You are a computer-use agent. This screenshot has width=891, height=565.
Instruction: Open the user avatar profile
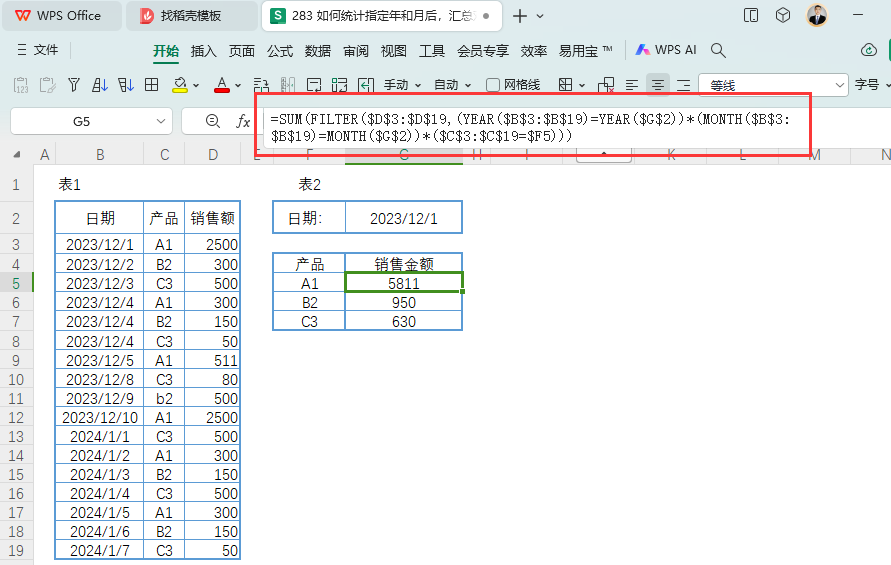[x=817, y=15]
